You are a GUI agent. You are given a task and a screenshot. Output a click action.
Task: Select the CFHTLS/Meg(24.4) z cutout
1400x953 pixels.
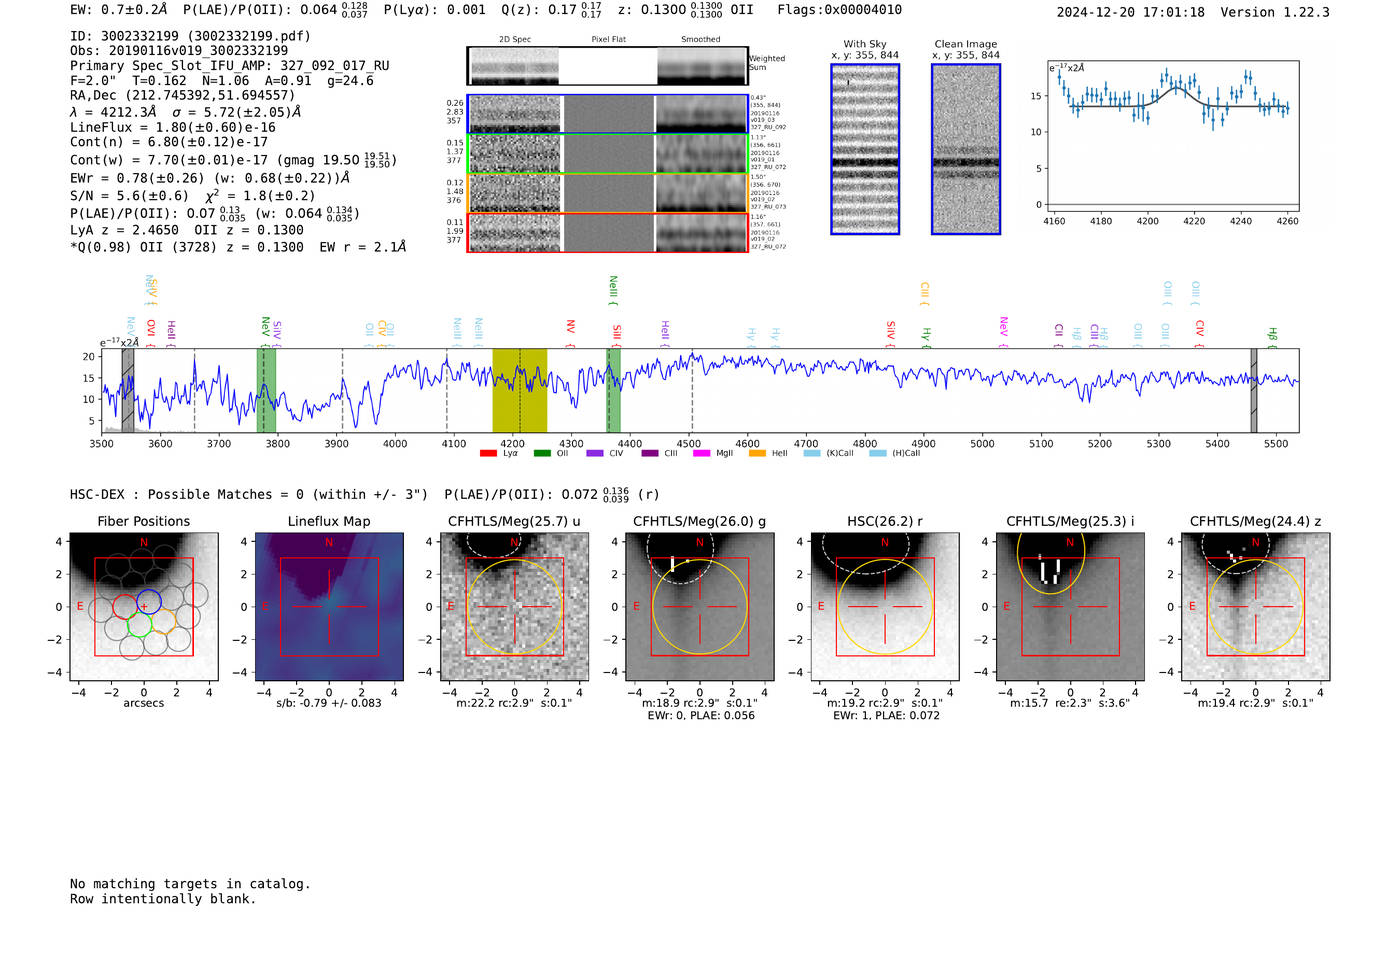1255,607
